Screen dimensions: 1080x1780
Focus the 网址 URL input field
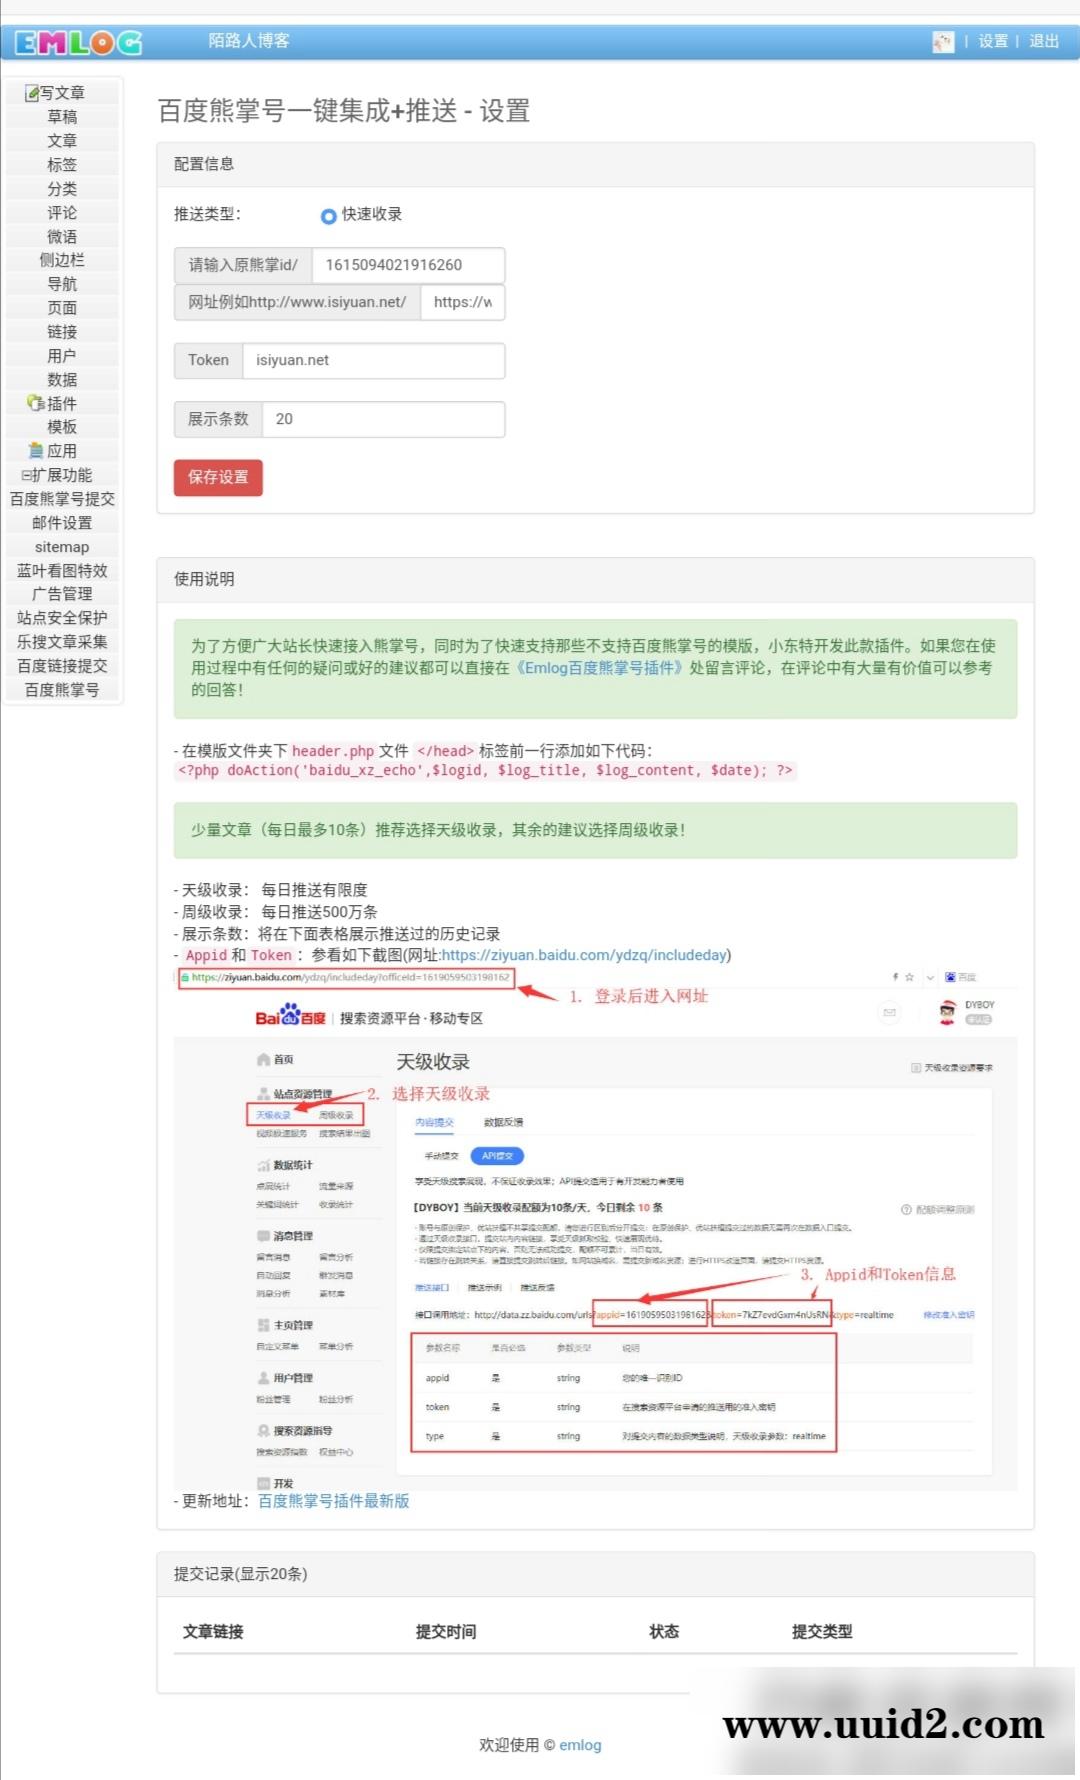463,302
